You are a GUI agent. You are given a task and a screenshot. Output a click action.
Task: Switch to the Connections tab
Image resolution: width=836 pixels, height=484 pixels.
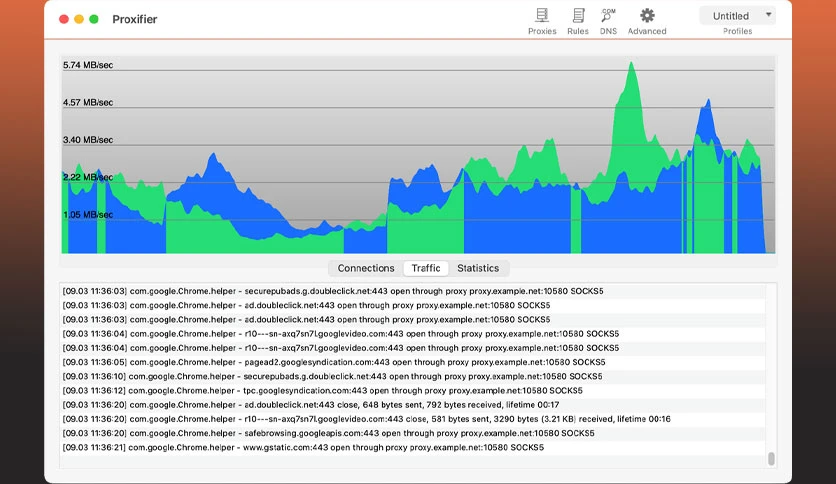(x=366, y=268)
